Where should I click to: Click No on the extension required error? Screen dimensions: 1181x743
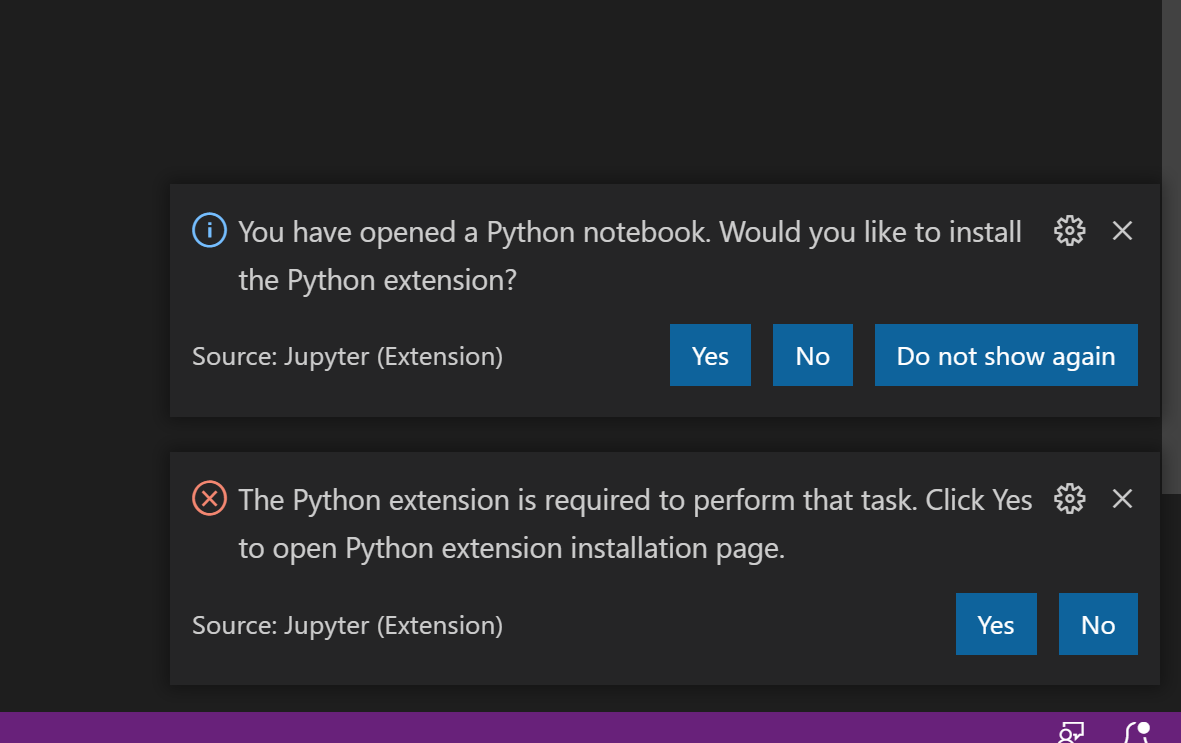click(x=1098, y=624)
